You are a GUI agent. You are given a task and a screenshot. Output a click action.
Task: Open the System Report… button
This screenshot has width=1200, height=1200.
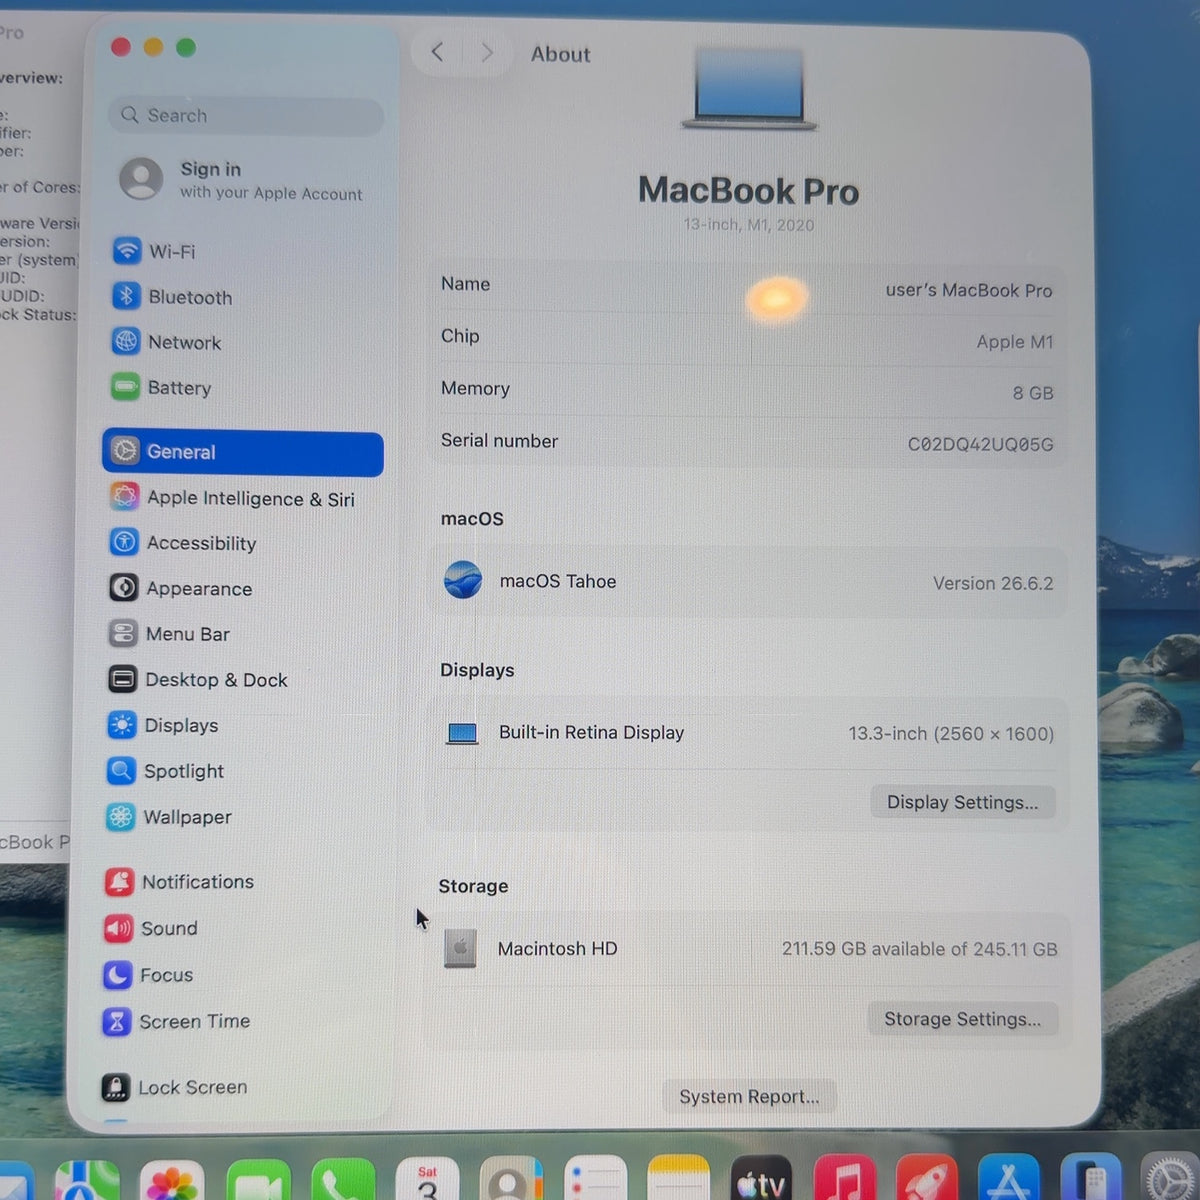pos(750,1096)
